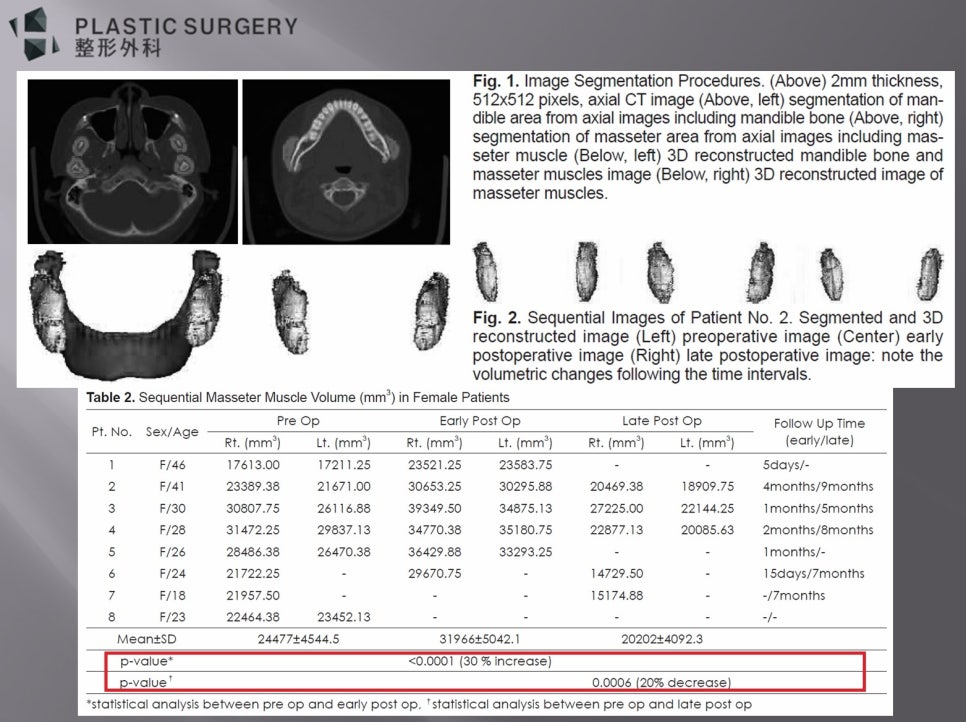Click the "Follow Up Time" column header
The height and width of the screenshot is (722, 966).
(819, 432)
